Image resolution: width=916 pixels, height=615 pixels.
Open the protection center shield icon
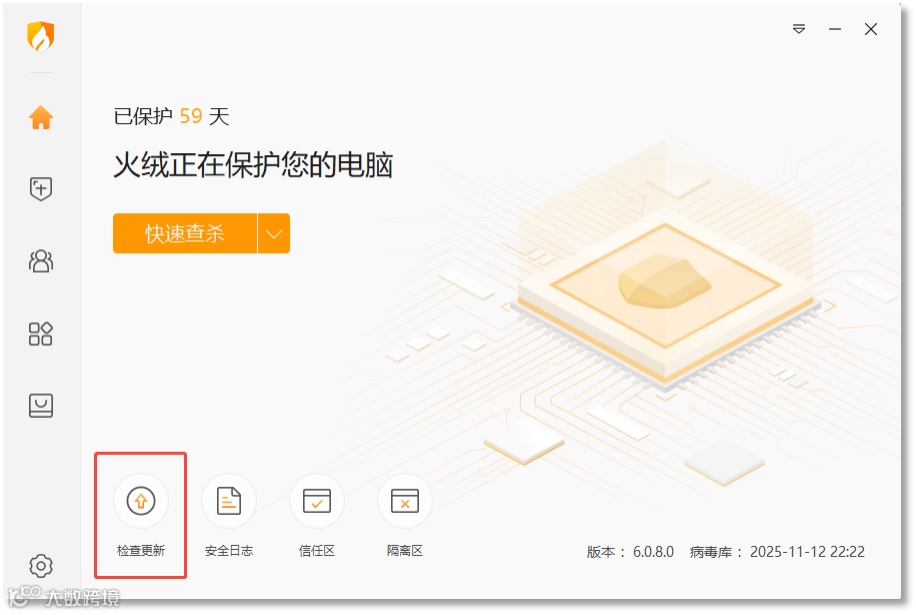[41, 189]
